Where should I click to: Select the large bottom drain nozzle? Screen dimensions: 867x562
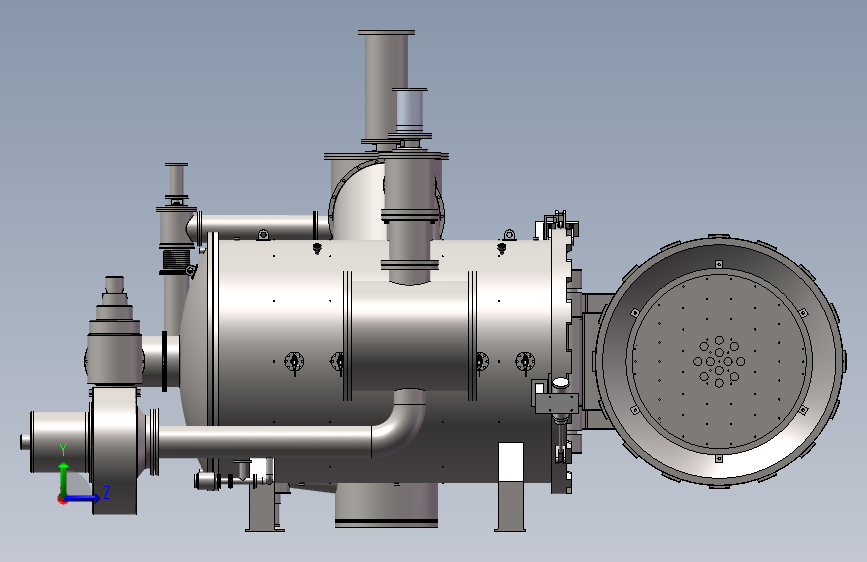(x=386, y=505)
